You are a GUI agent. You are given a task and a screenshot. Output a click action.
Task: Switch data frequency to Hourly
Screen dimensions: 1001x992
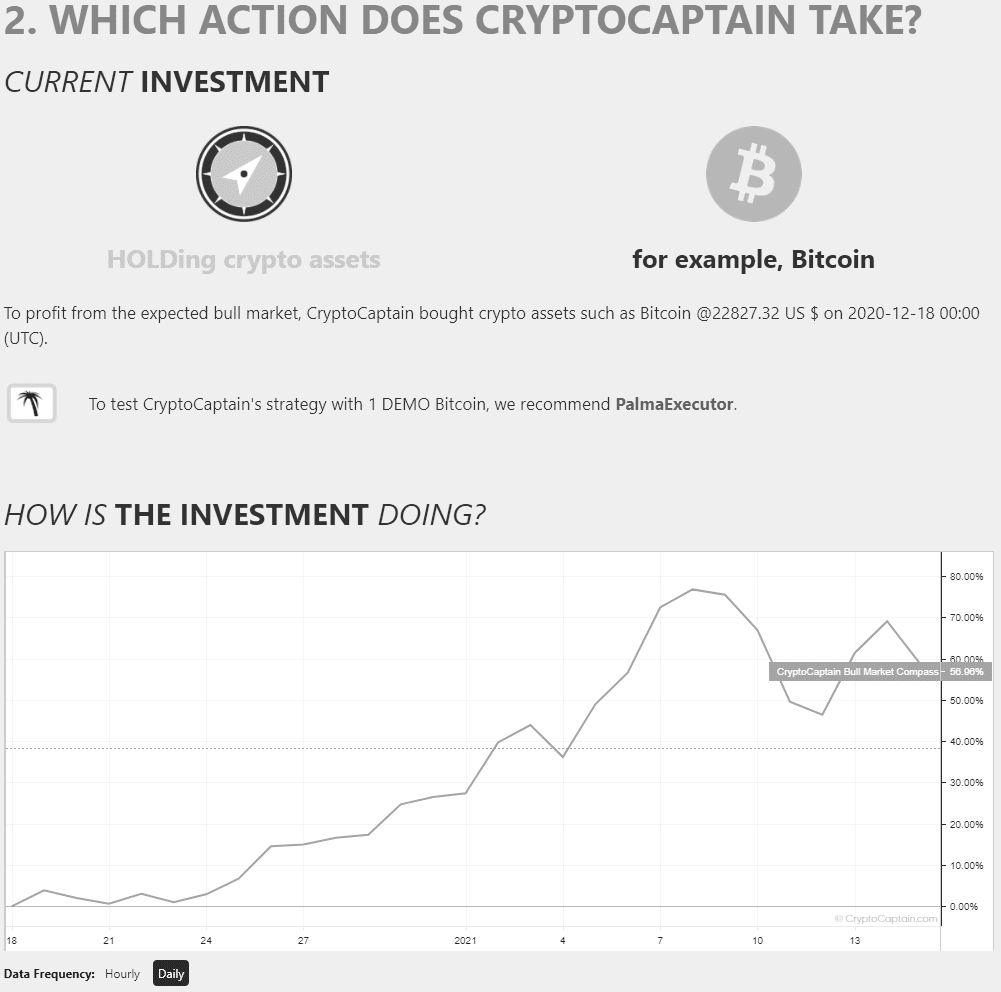click(122, 973)
